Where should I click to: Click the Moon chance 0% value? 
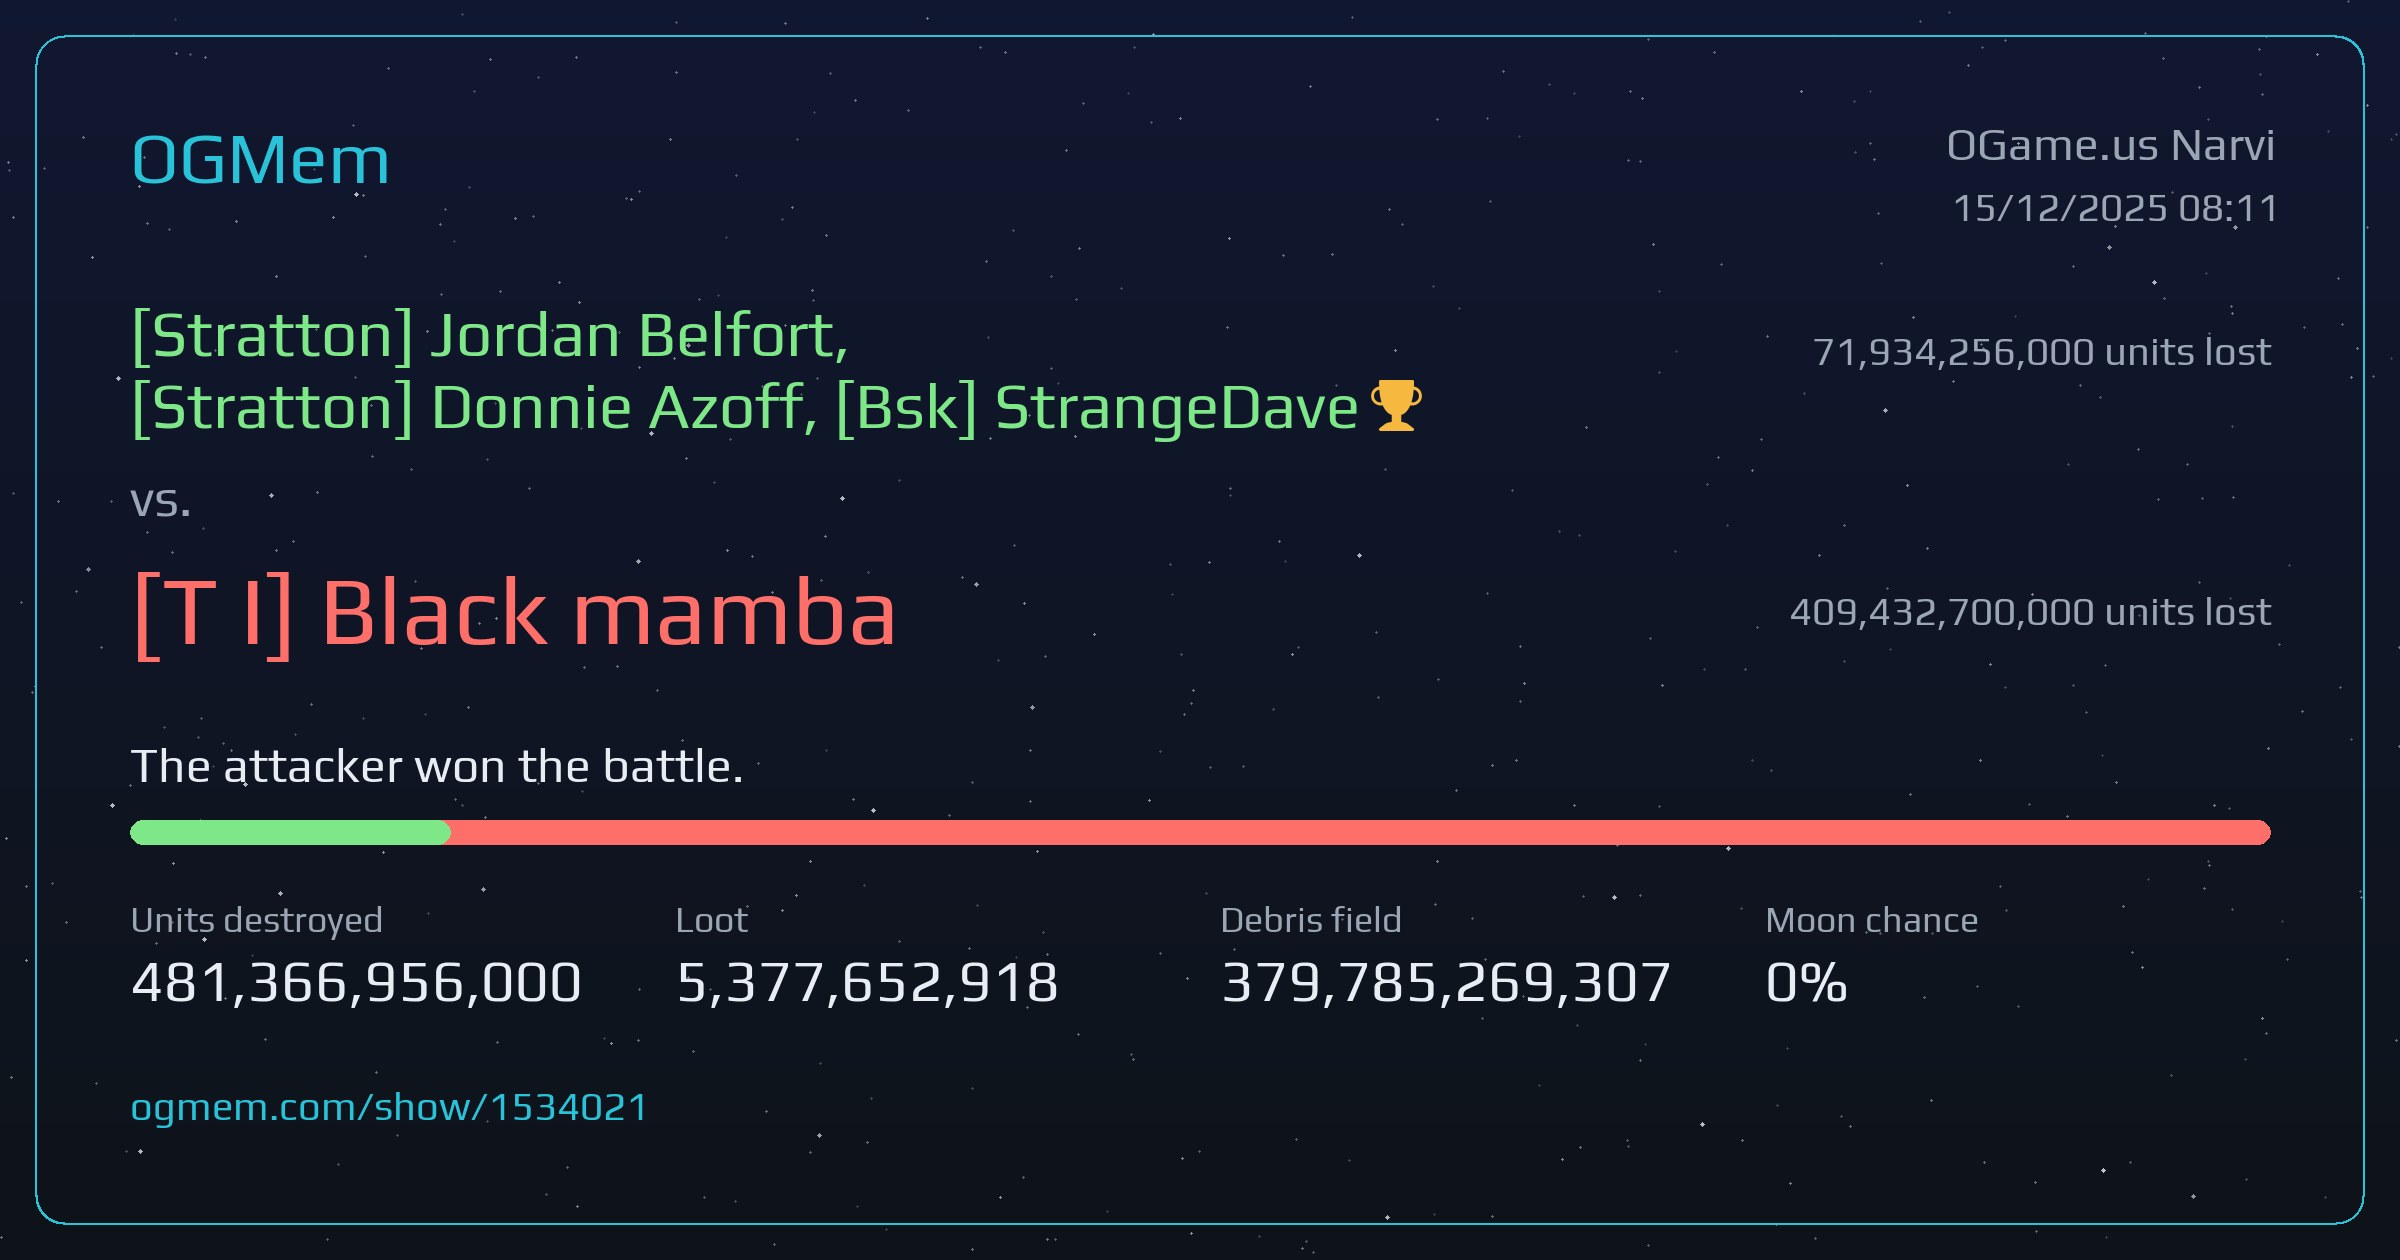(x=1806, y=982)
